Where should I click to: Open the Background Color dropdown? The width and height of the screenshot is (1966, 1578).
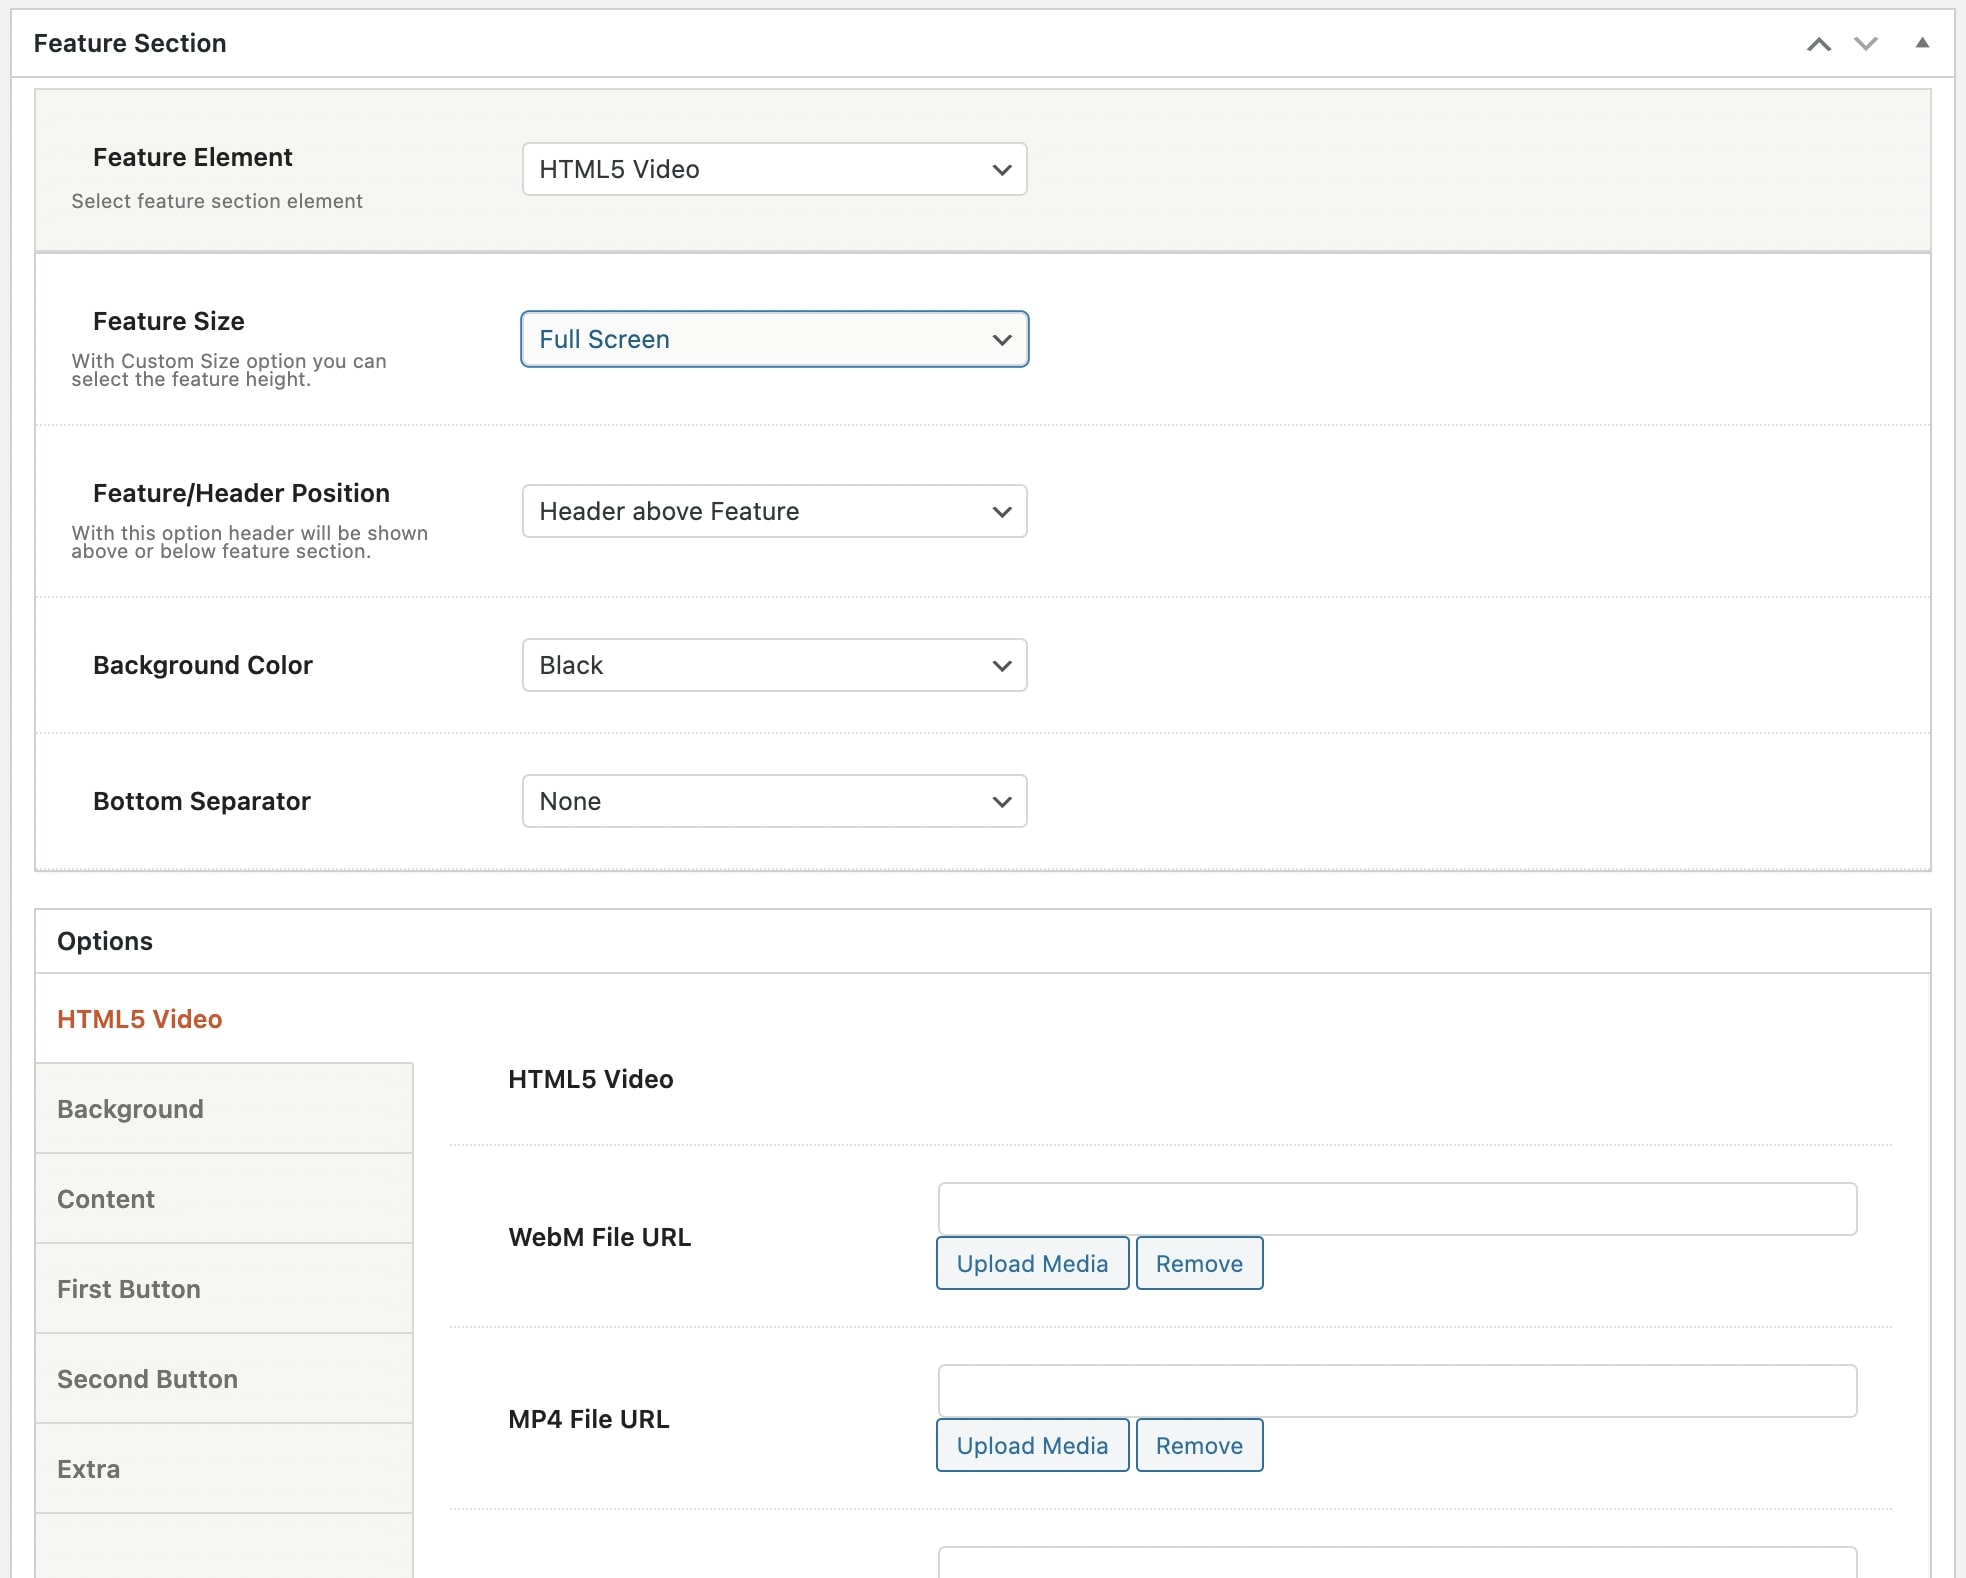coord(773,665)
